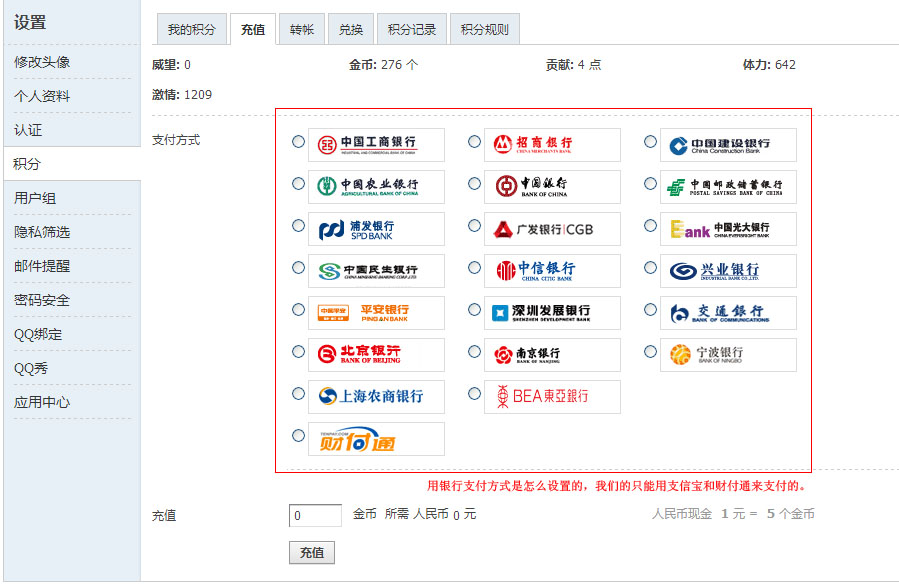
Task: Click the 中国工商银行 bank logo
Action: click(376, 144)
